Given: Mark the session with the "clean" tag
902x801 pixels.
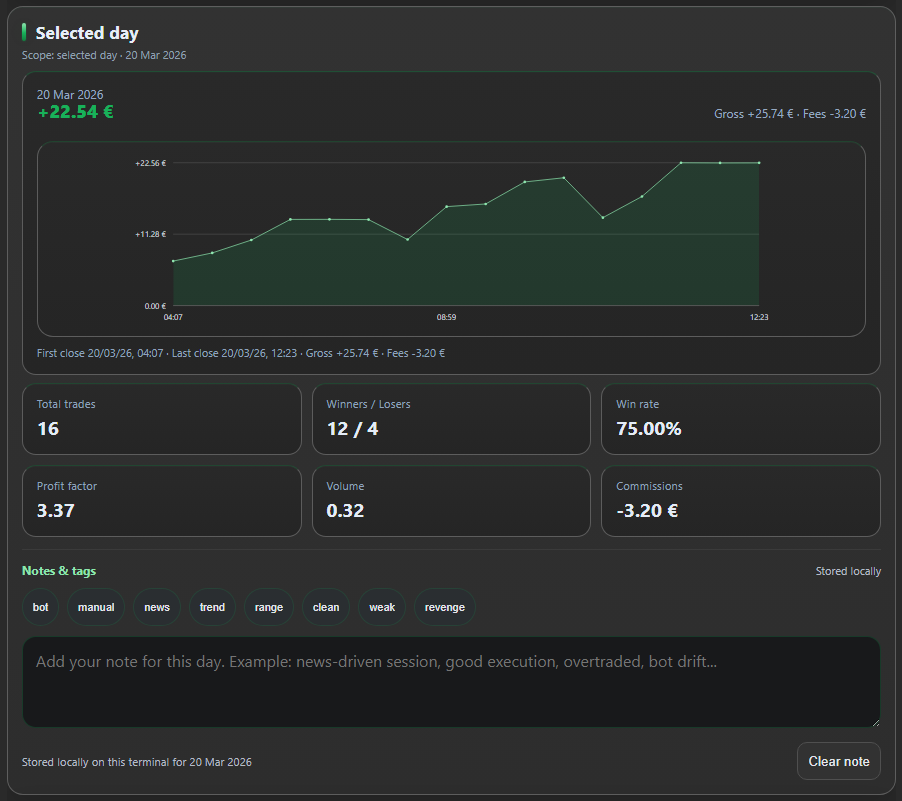Looking at the screenshot, I should 325,607.
